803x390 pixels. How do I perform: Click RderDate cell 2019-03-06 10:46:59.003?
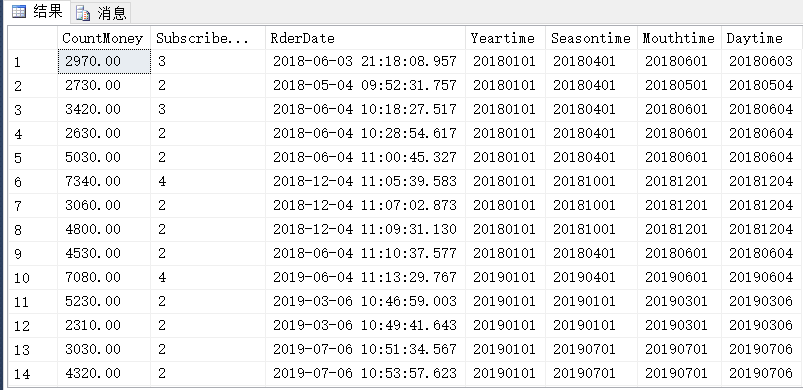(365, 301)
